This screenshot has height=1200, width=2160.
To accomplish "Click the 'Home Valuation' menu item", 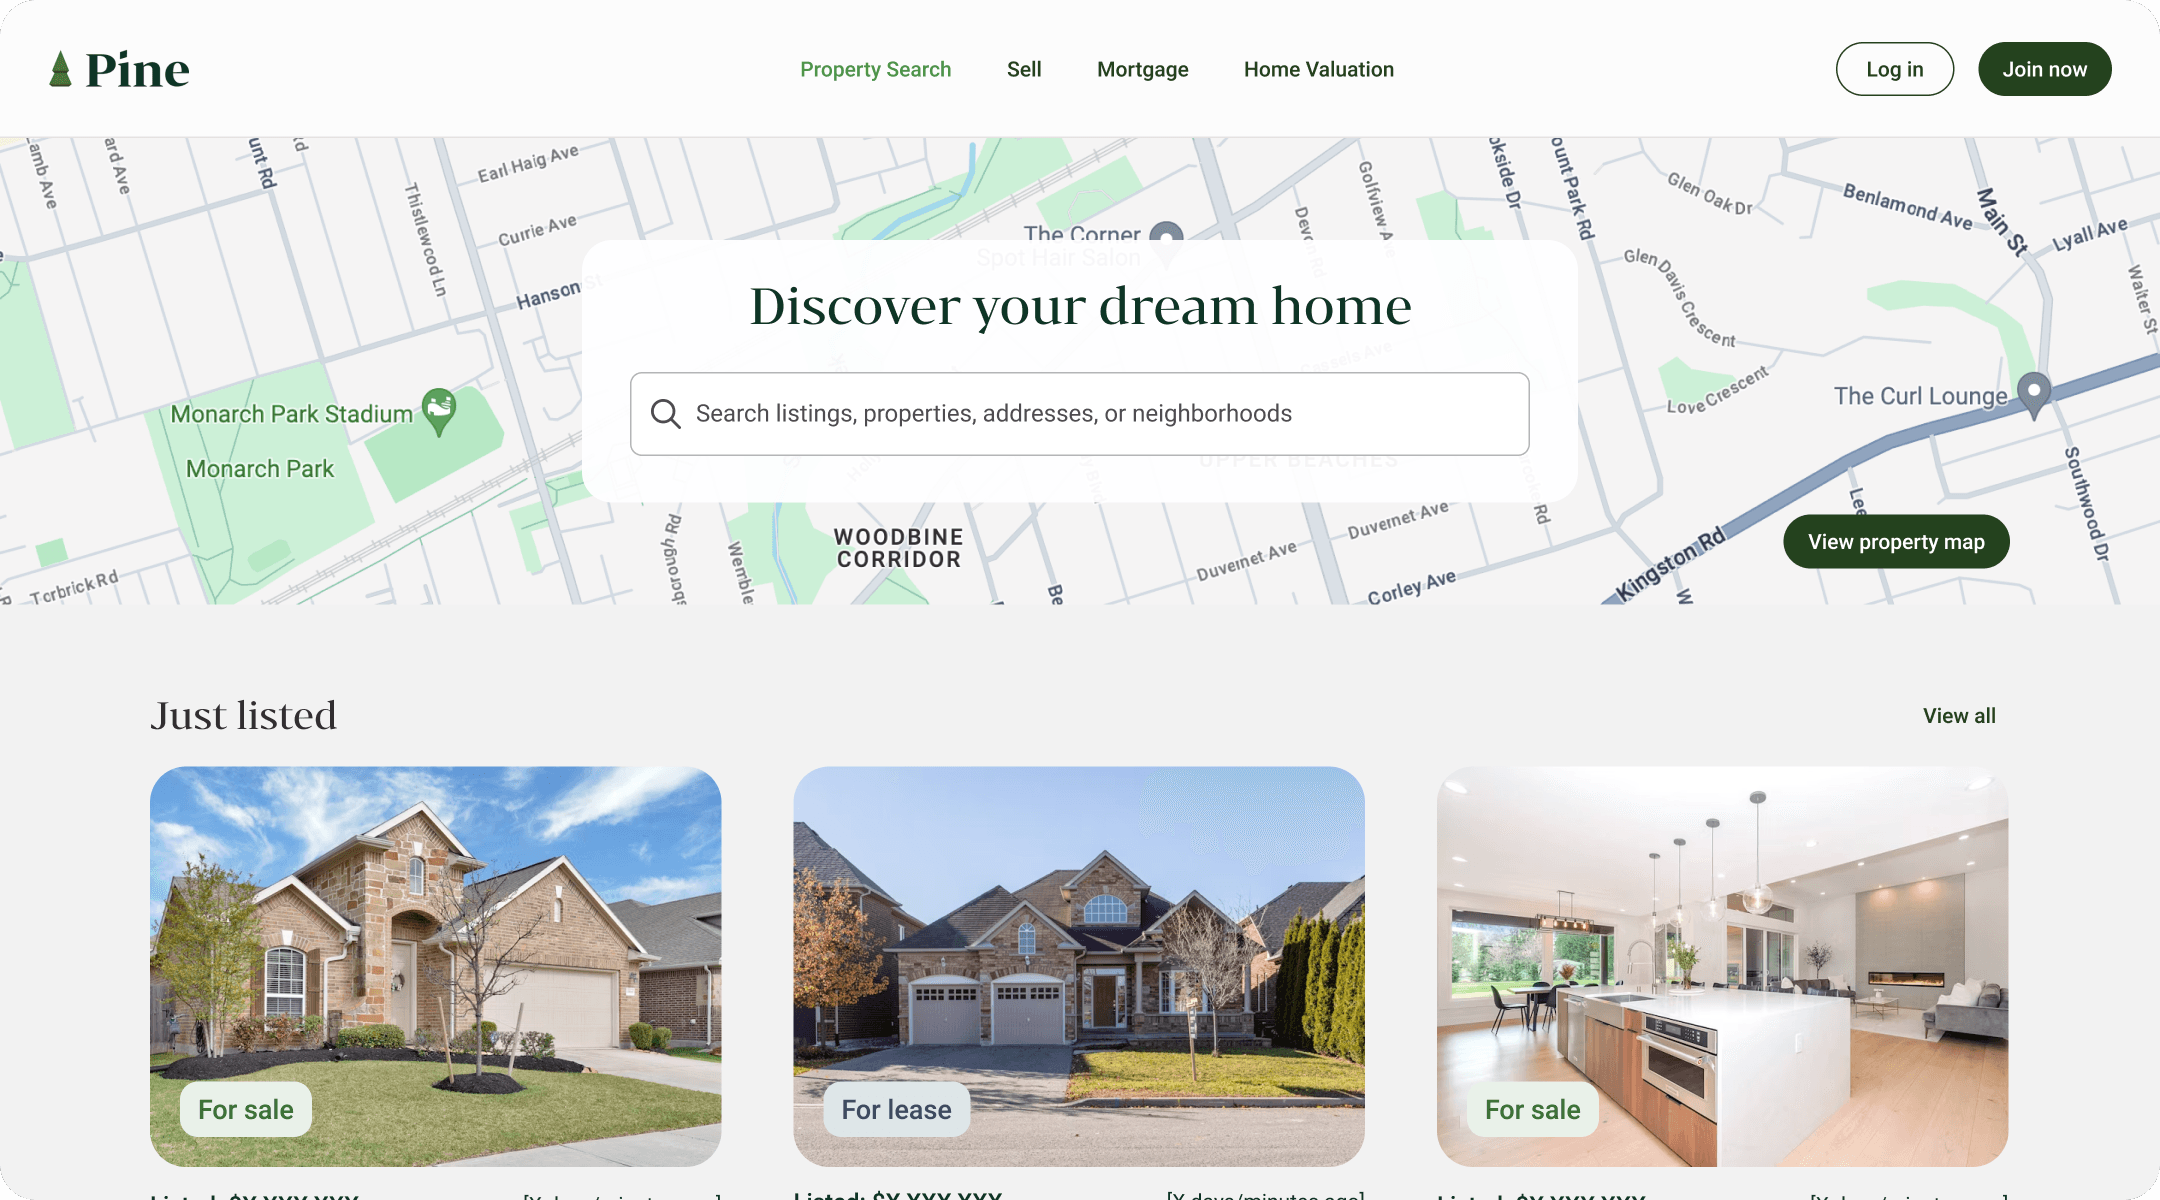I will (1318, 68).
